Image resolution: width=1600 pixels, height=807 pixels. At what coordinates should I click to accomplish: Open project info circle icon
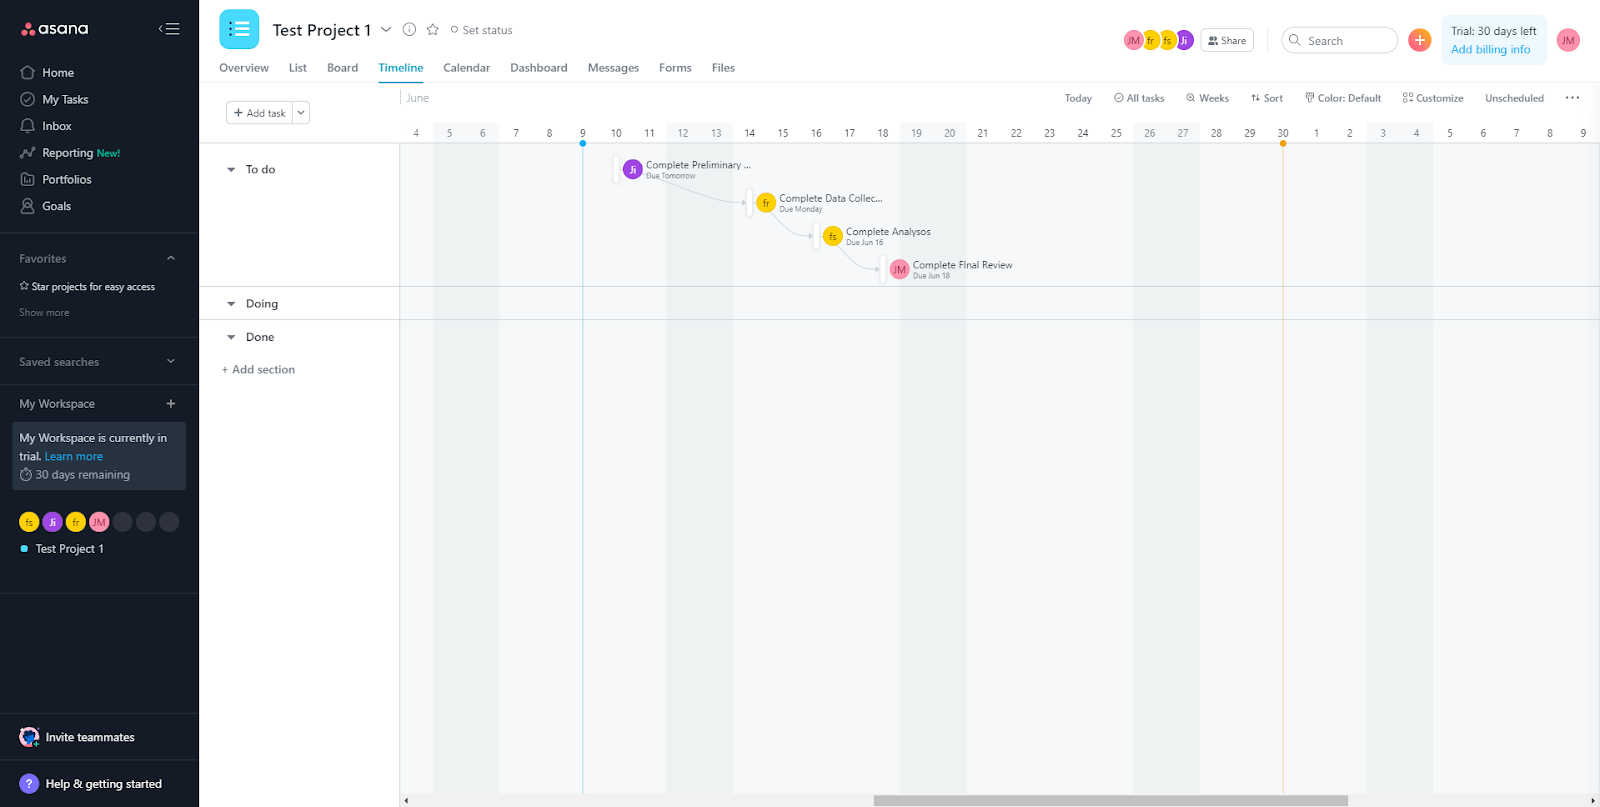(409, 30)
